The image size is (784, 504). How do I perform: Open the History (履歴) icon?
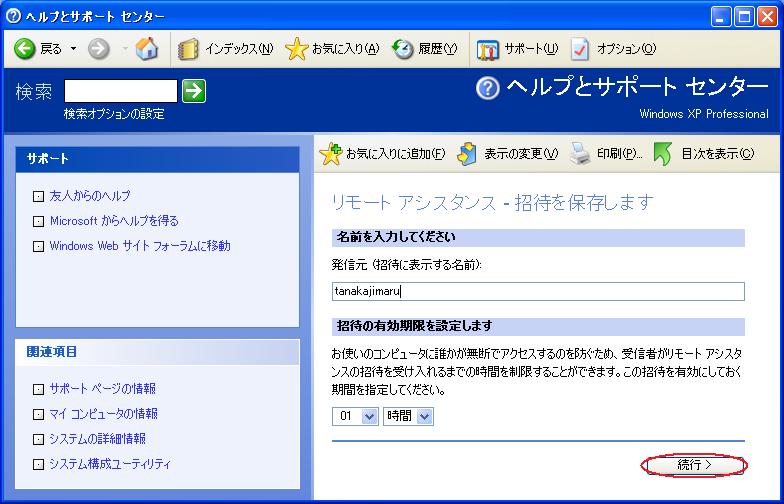[x=403, y=49]
